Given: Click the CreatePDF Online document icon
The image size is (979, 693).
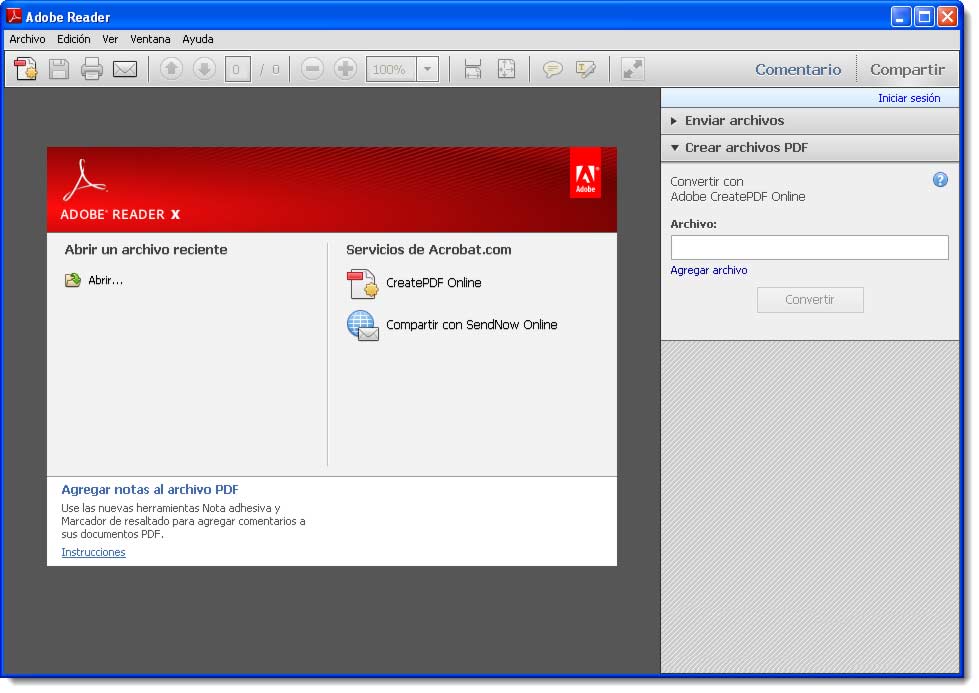Looking at the screenshot, I should (362, 283).
